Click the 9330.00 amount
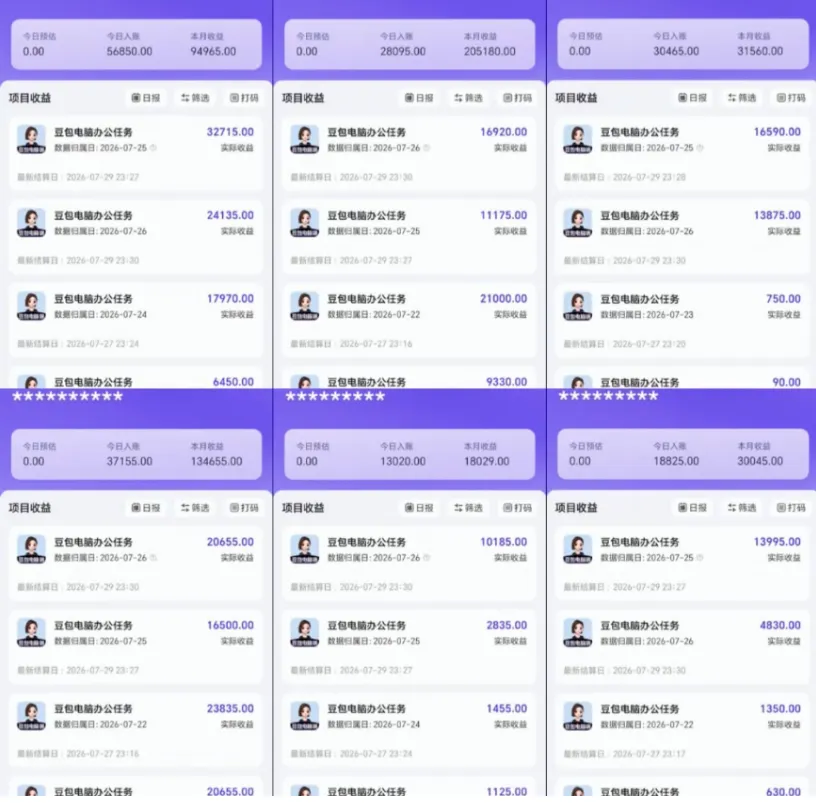This screenshot has width=816, height=803. (506, 382)
